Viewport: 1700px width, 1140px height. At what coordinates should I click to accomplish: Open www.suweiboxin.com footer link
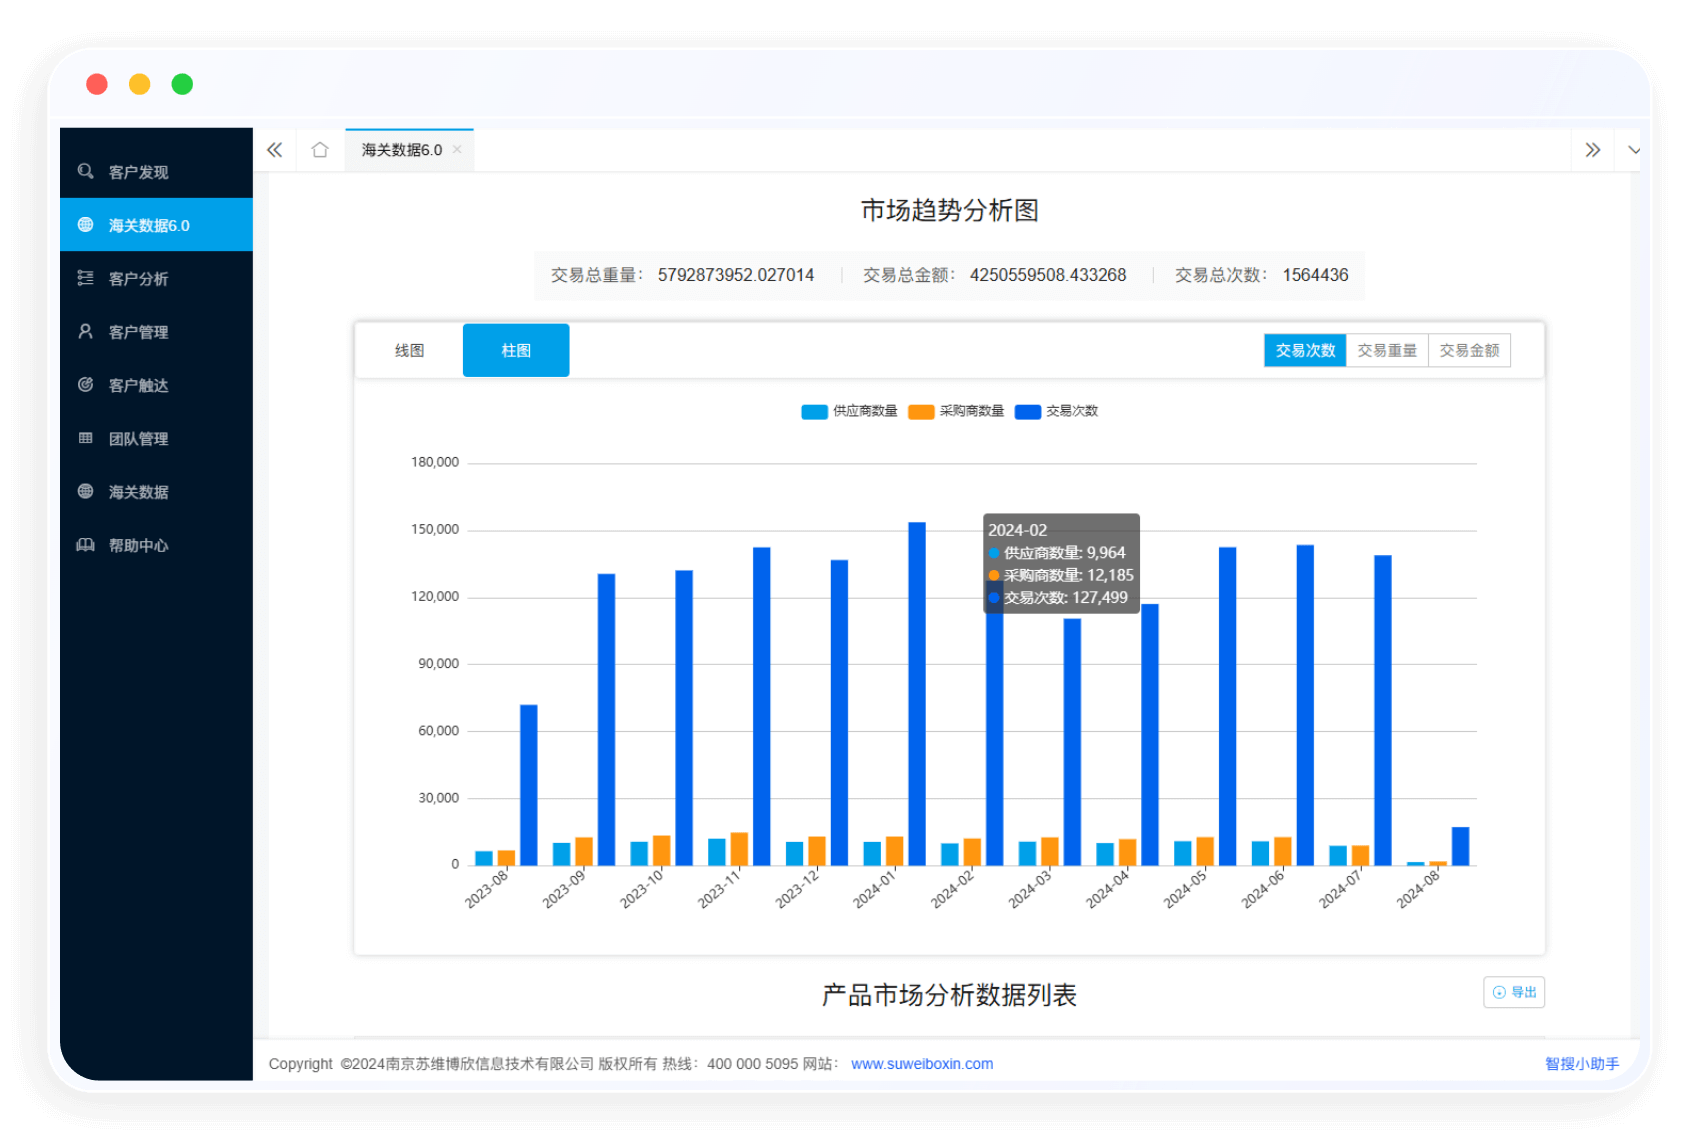tap(922, 1064)
